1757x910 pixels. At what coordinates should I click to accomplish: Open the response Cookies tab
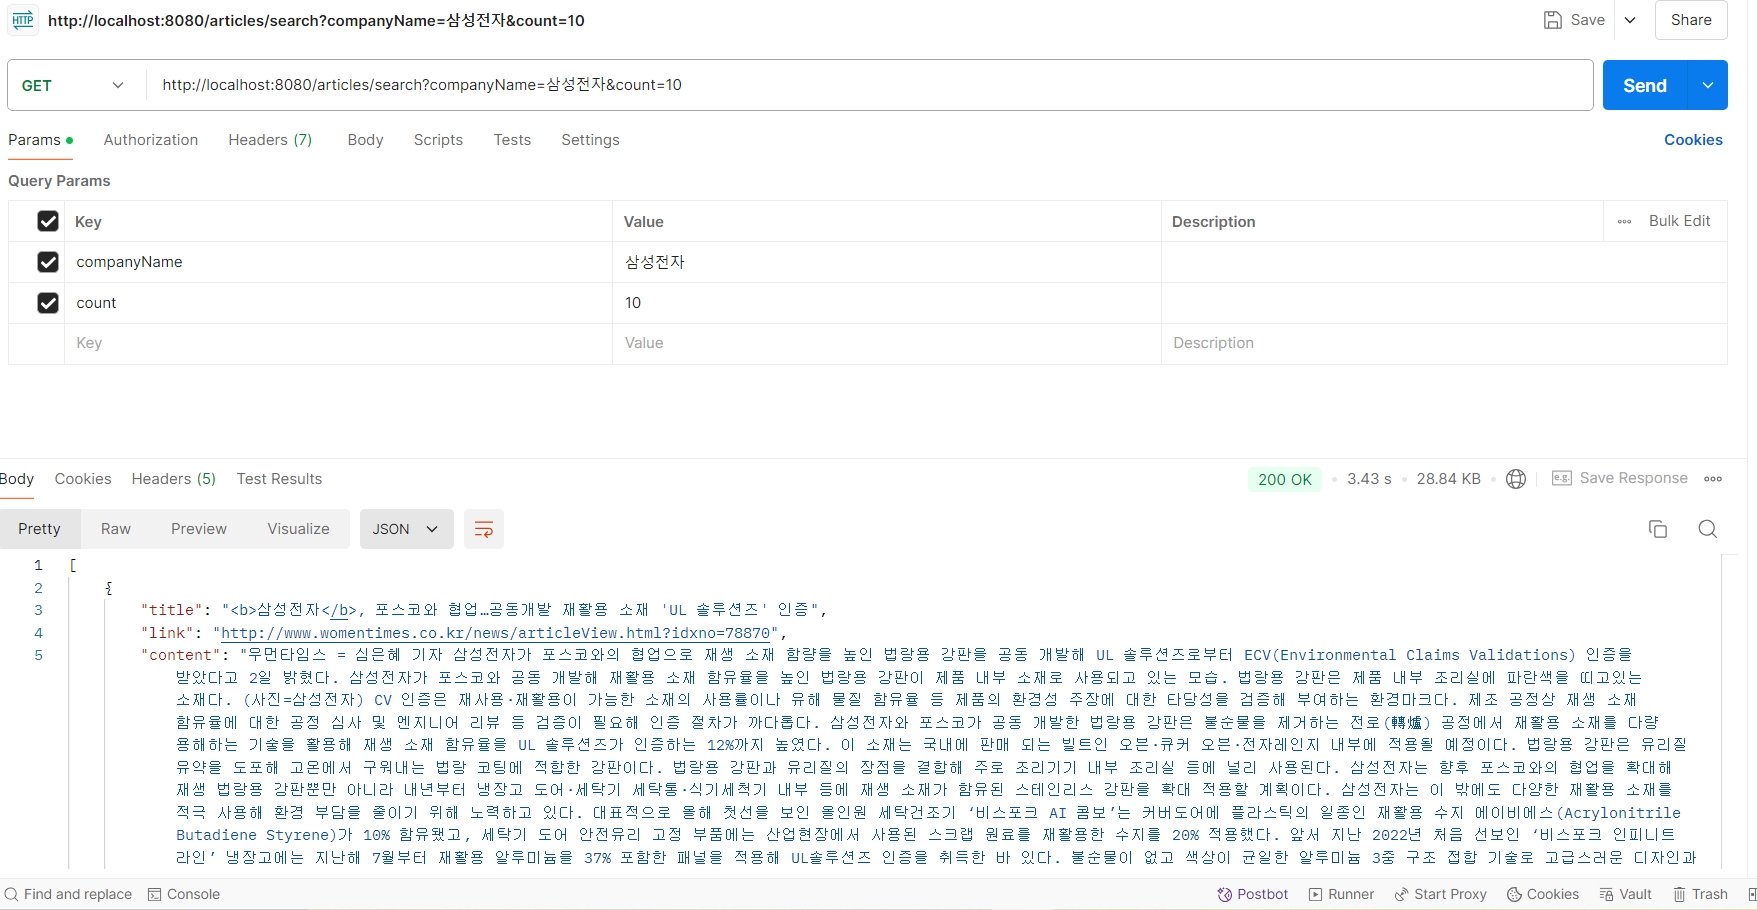click(x=83, y=479)
